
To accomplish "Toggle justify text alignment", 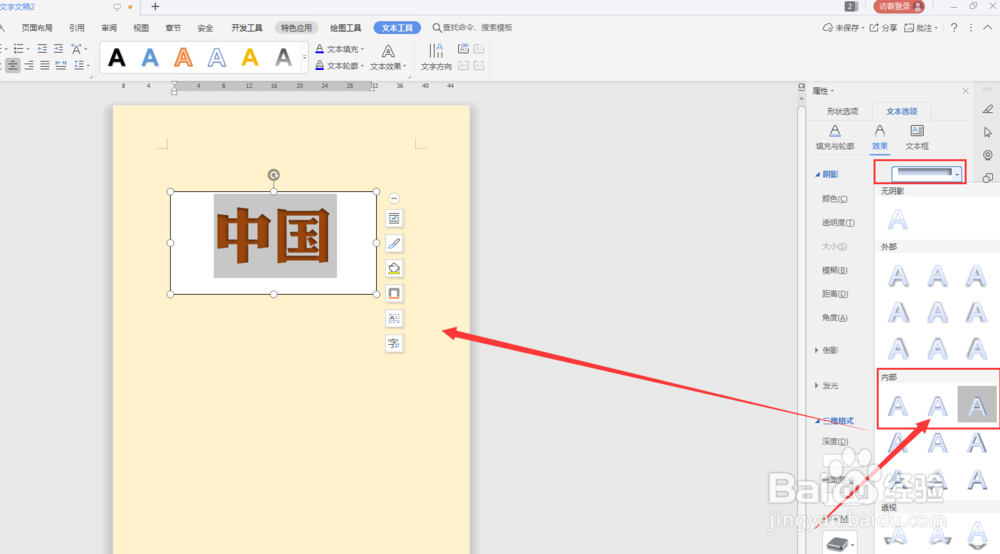I will tap(45, 65).
